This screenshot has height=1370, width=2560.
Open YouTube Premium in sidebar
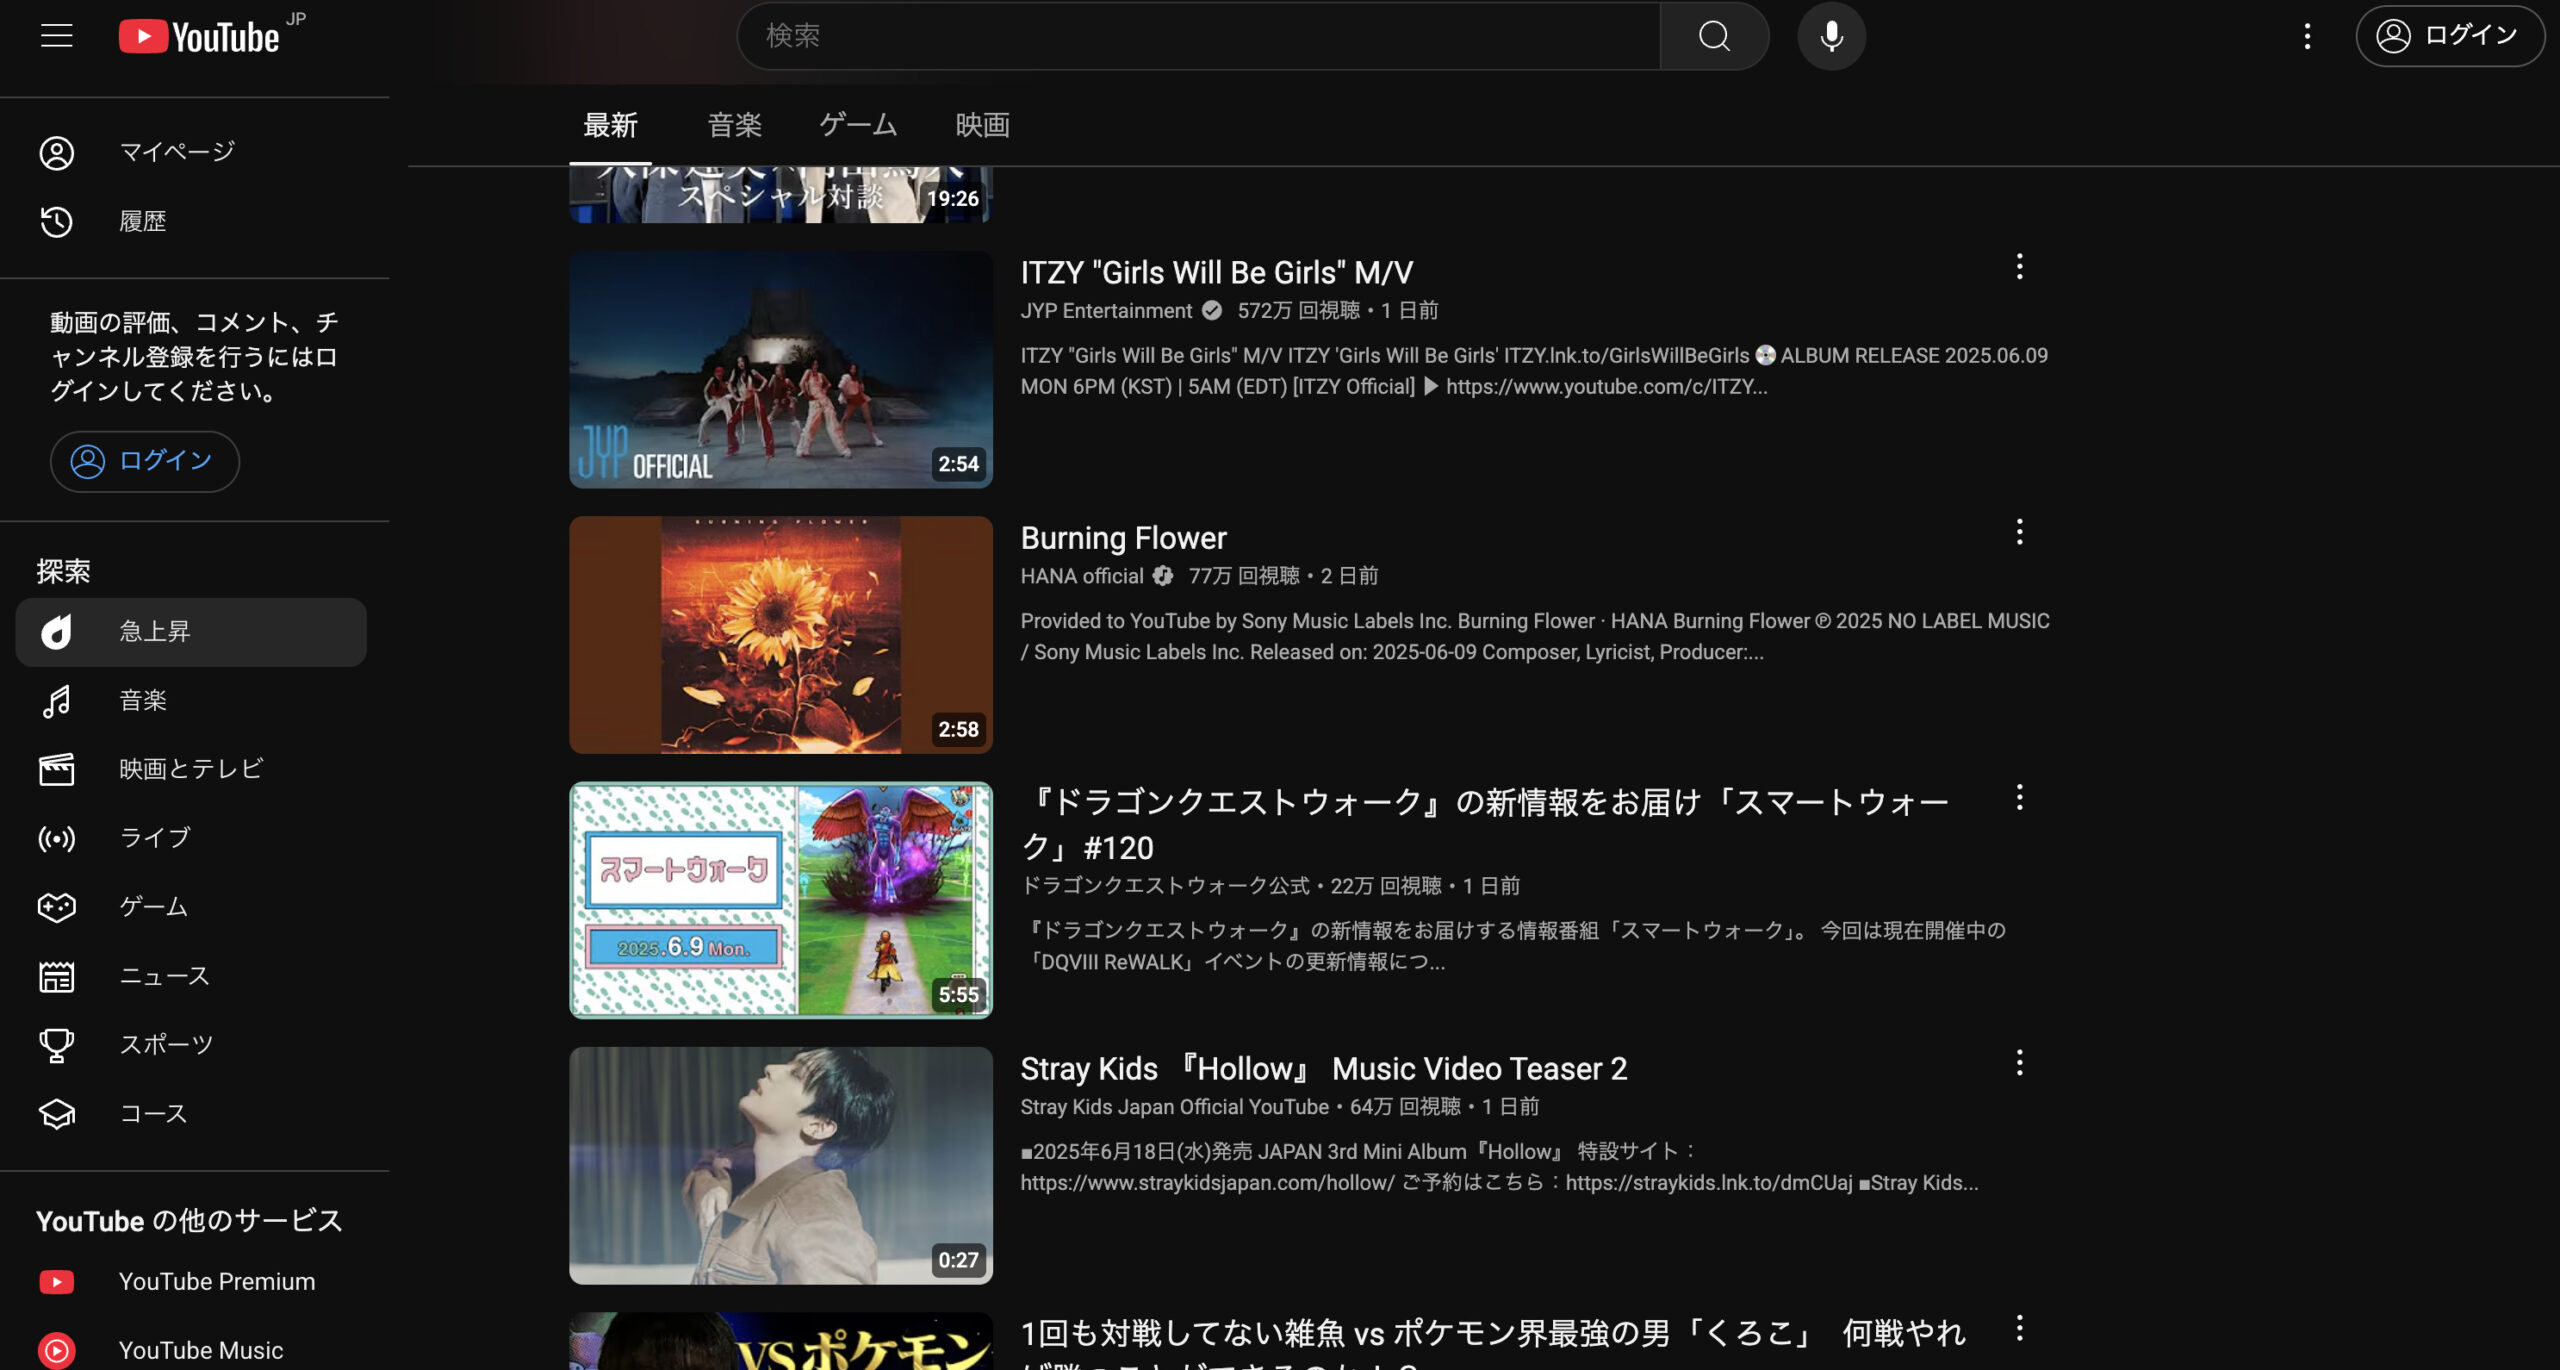[x=192, y=1281]
